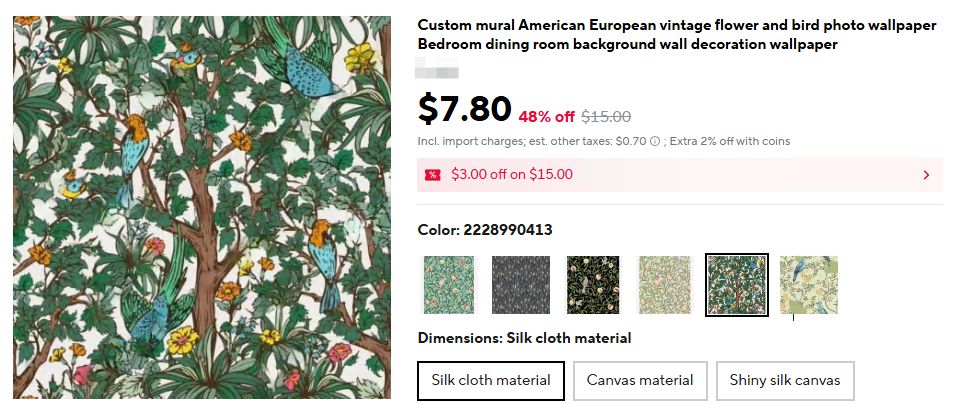
Task: Expand the coupon banner with chevron arrow
Action: click(x=926, y=175)
